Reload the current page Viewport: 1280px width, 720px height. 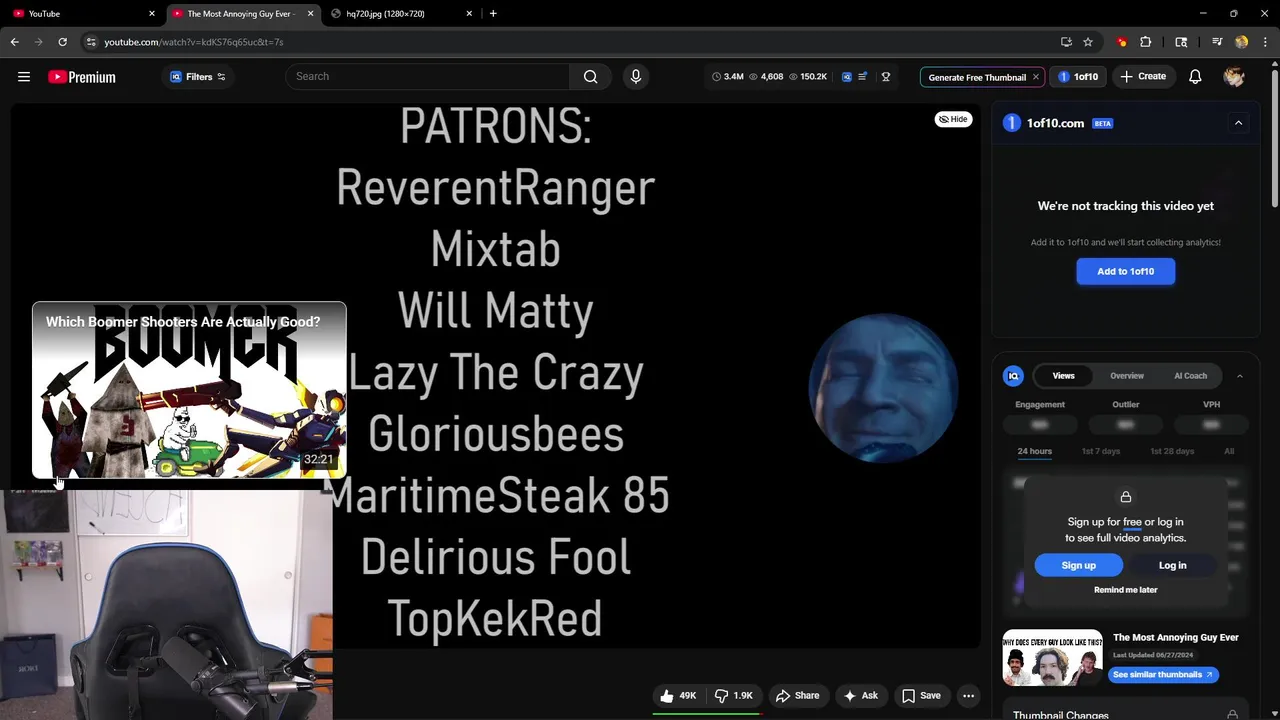click(x=62, y=42)
